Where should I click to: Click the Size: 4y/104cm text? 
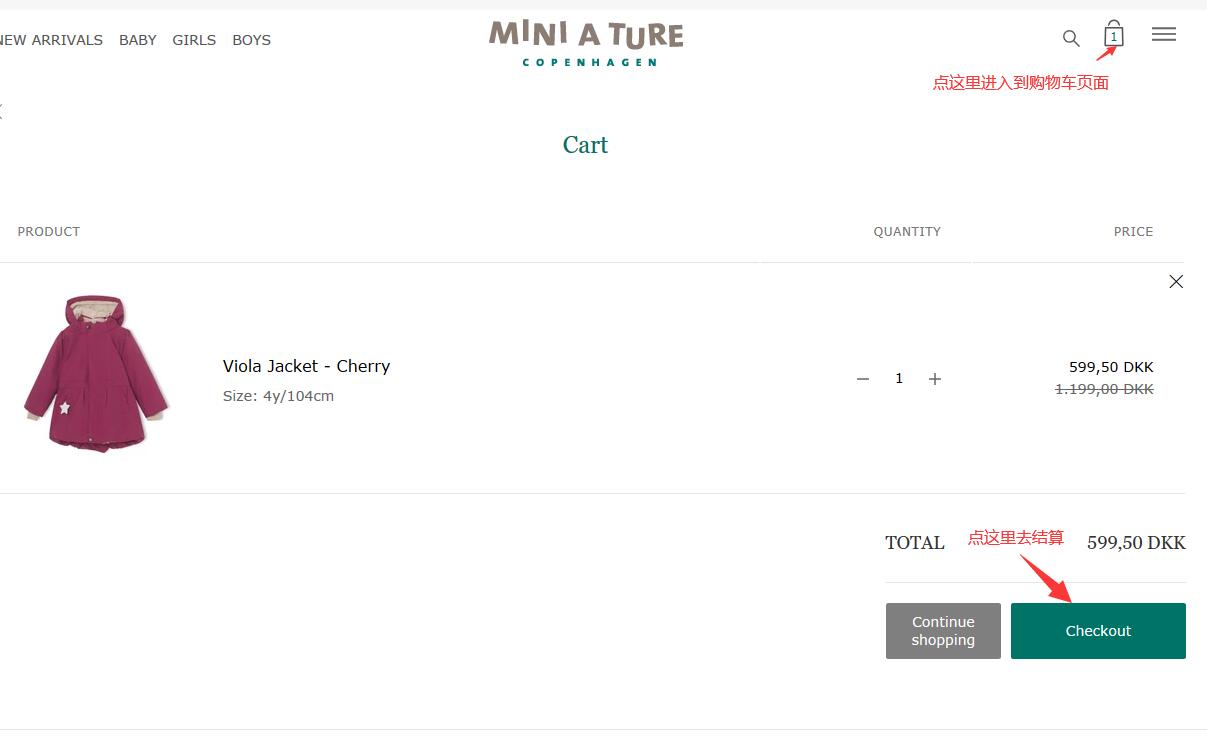(x=278, y=396)
